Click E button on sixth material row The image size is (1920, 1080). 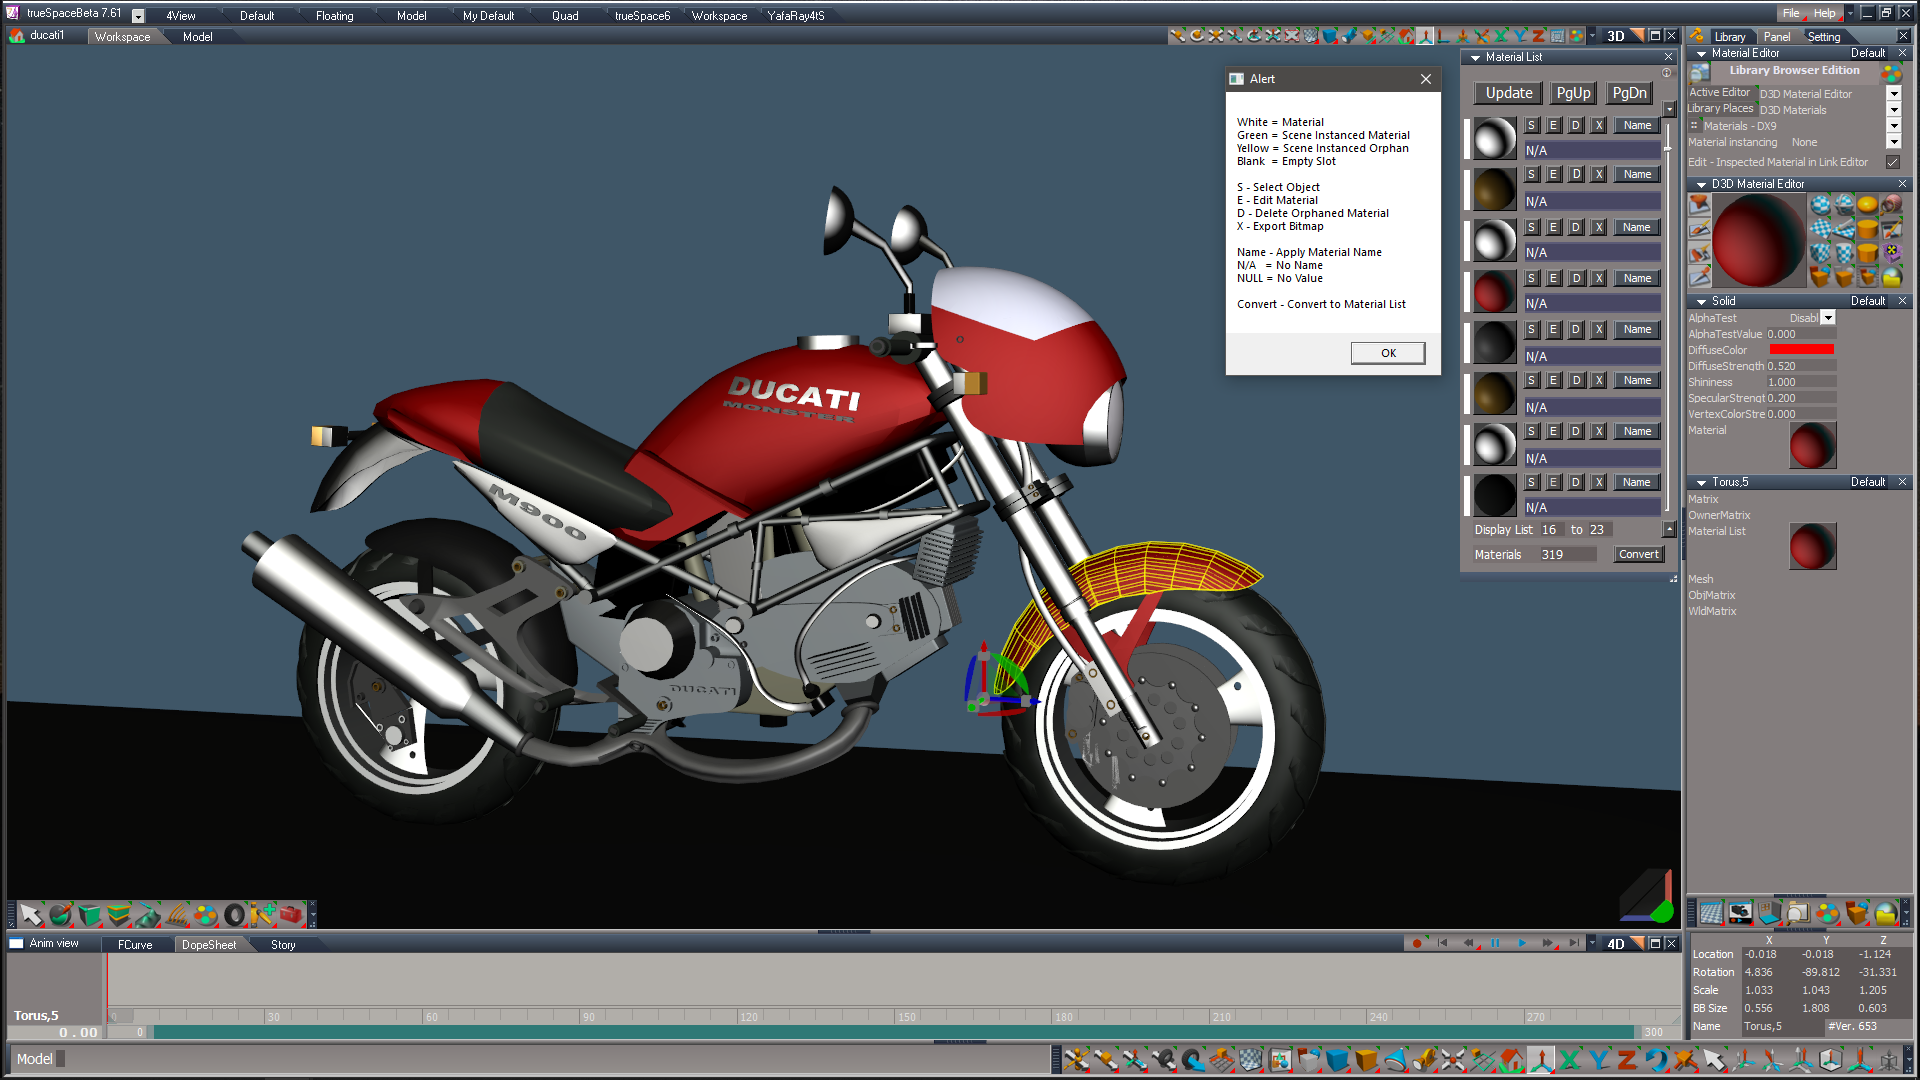point(1553,380)
